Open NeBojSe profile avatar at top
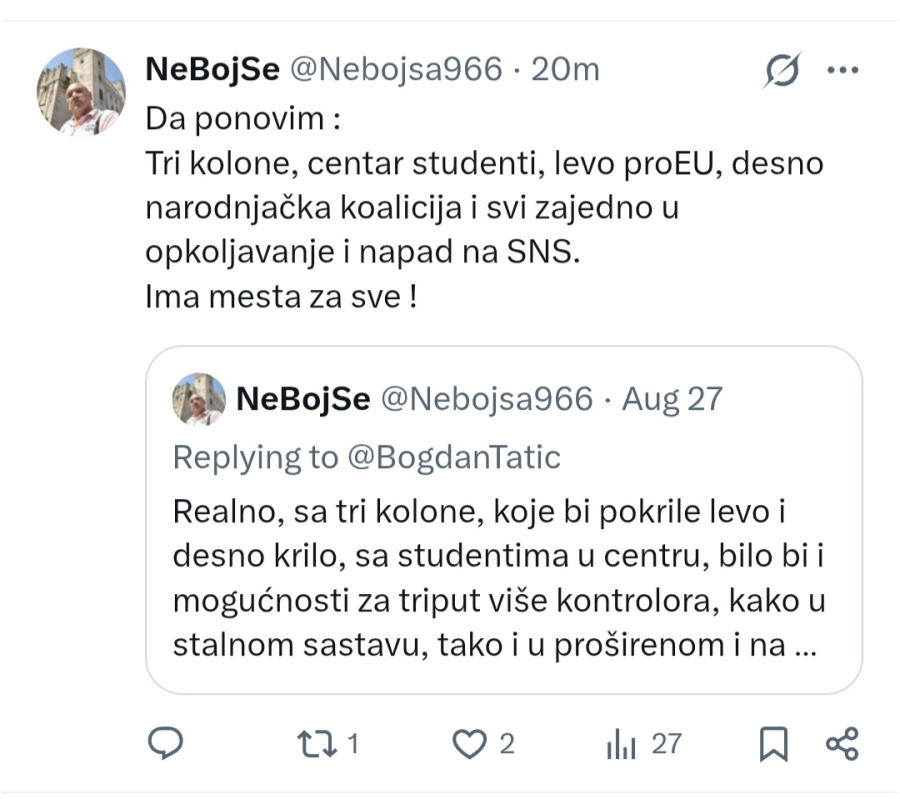 coord(81,92)
